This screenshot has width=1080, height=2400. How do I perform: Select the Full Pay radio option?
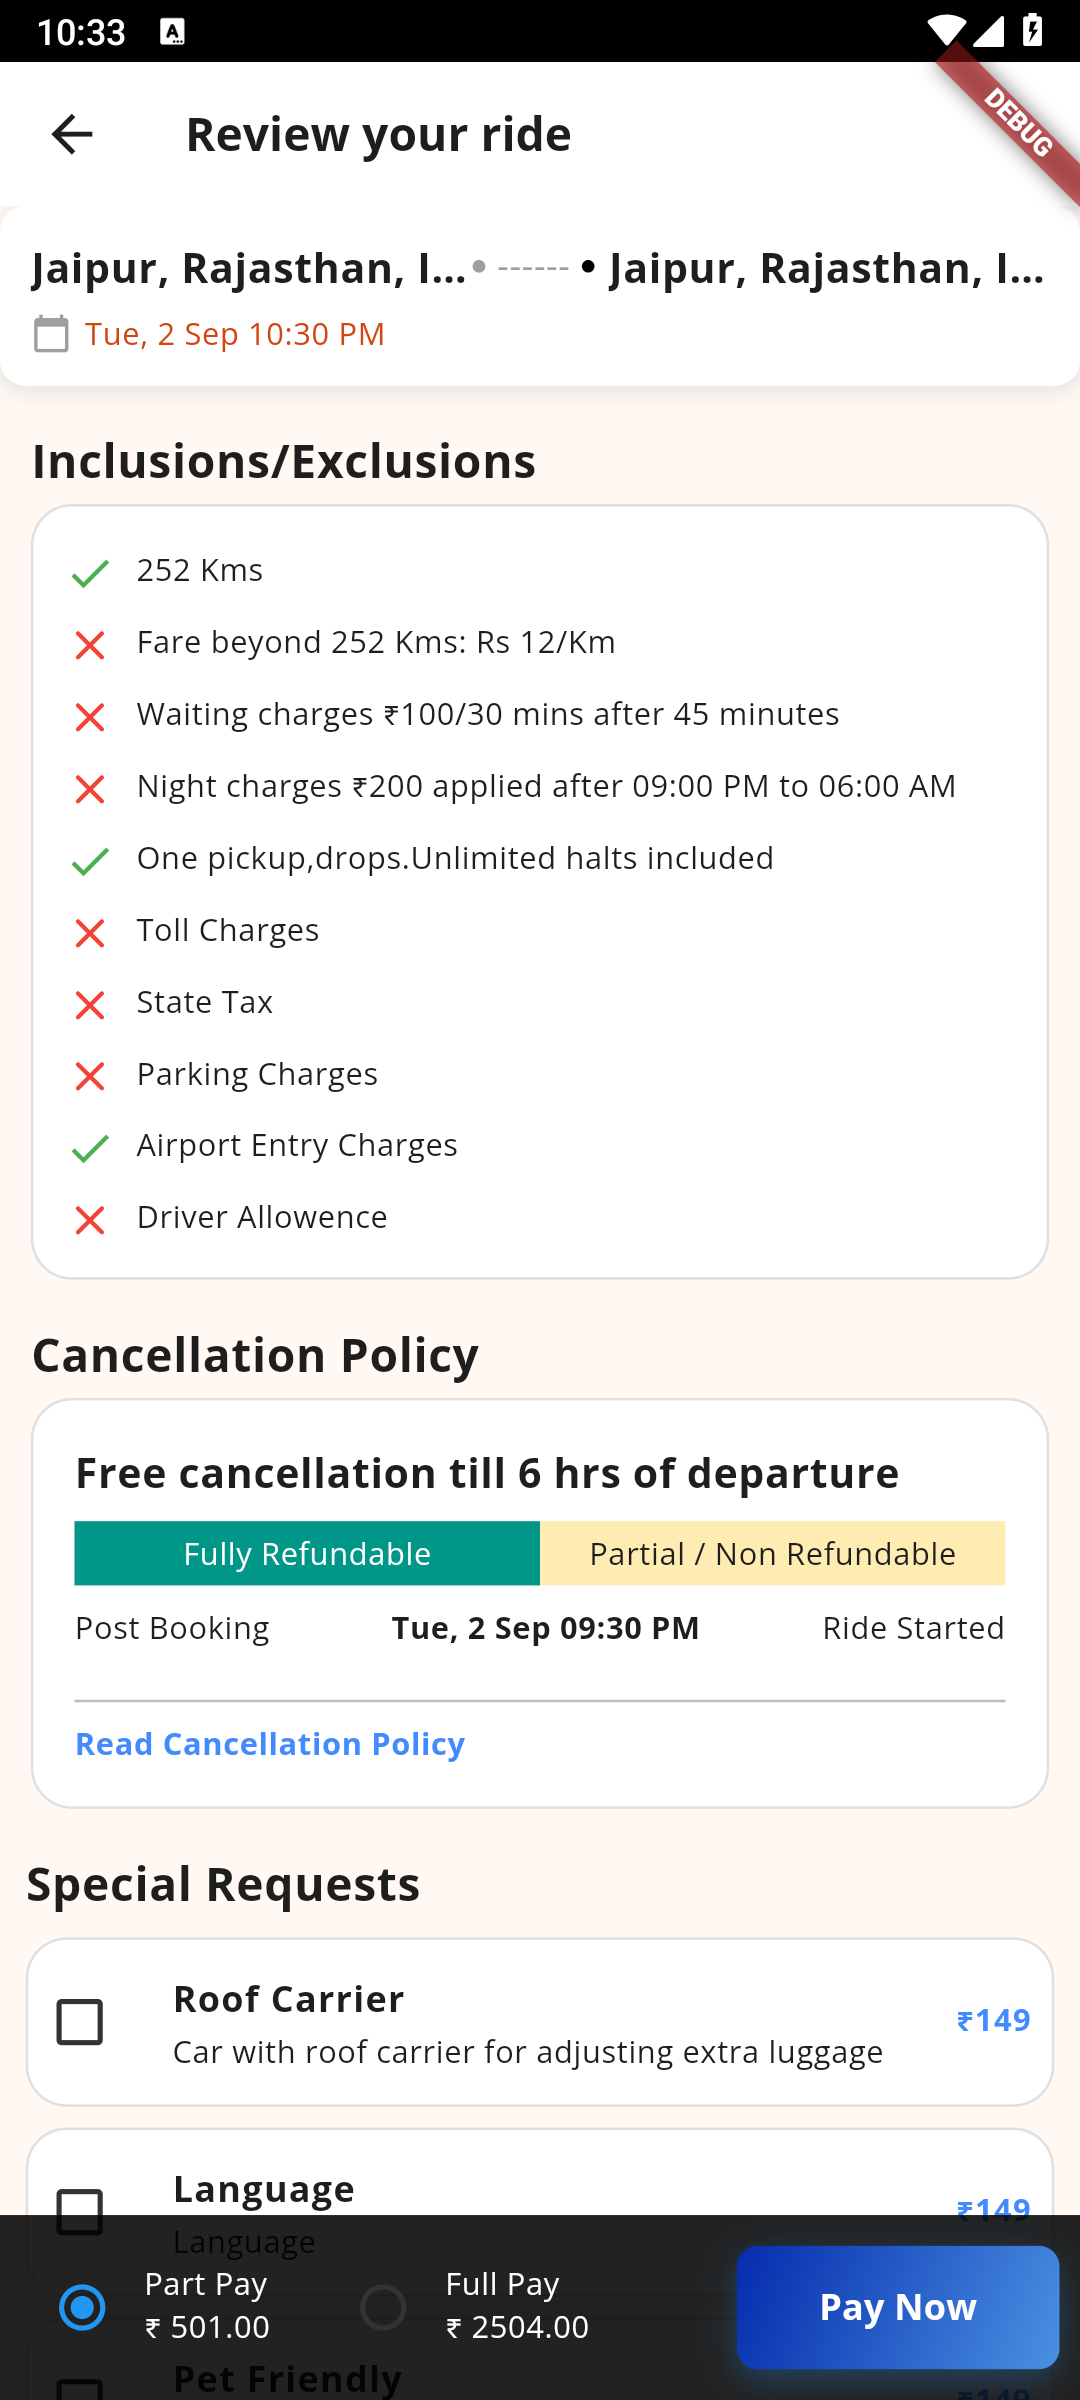[383, 2307]
